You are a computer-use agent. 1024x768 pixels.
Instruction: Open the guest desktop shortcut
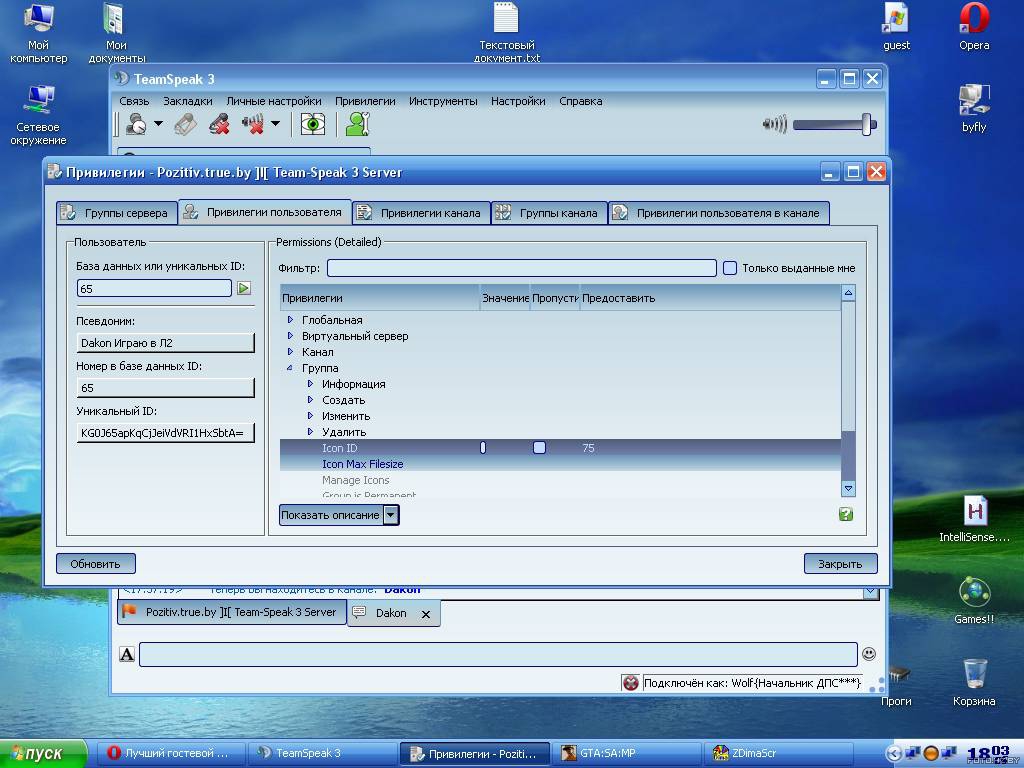[896, 27]
